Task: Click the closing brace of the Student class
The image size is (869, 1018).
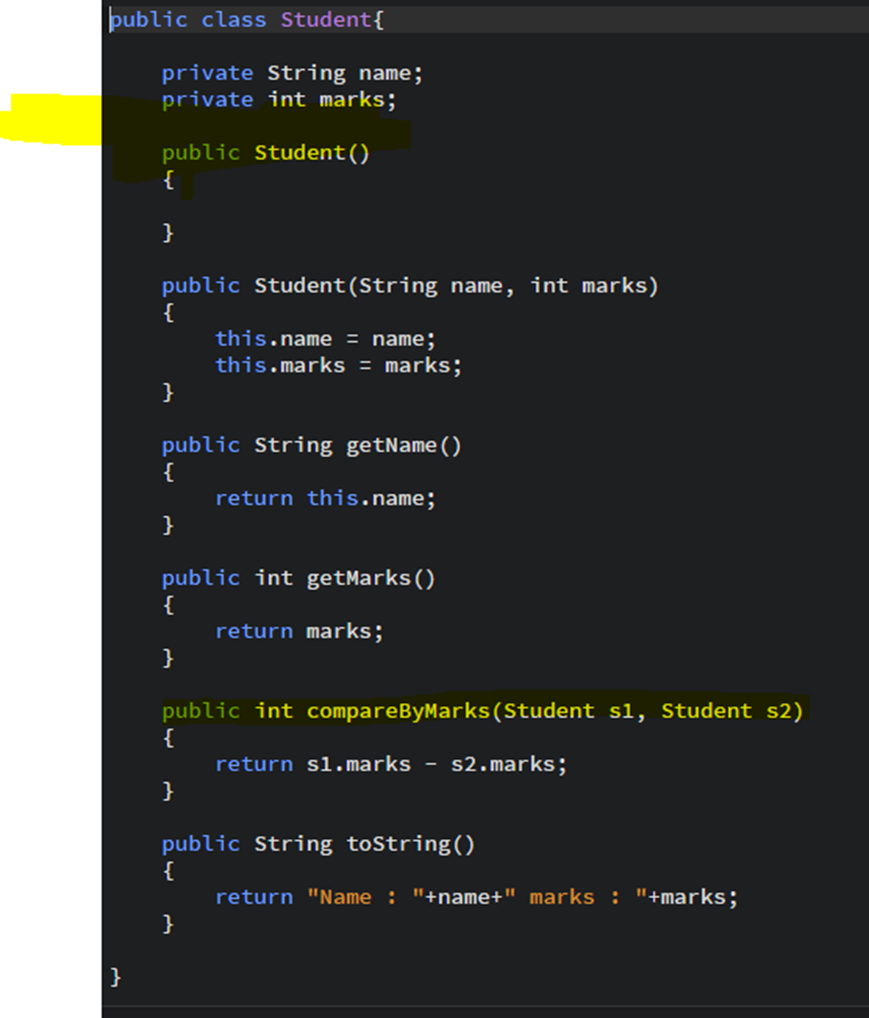Action: click(x=114, y=975)
